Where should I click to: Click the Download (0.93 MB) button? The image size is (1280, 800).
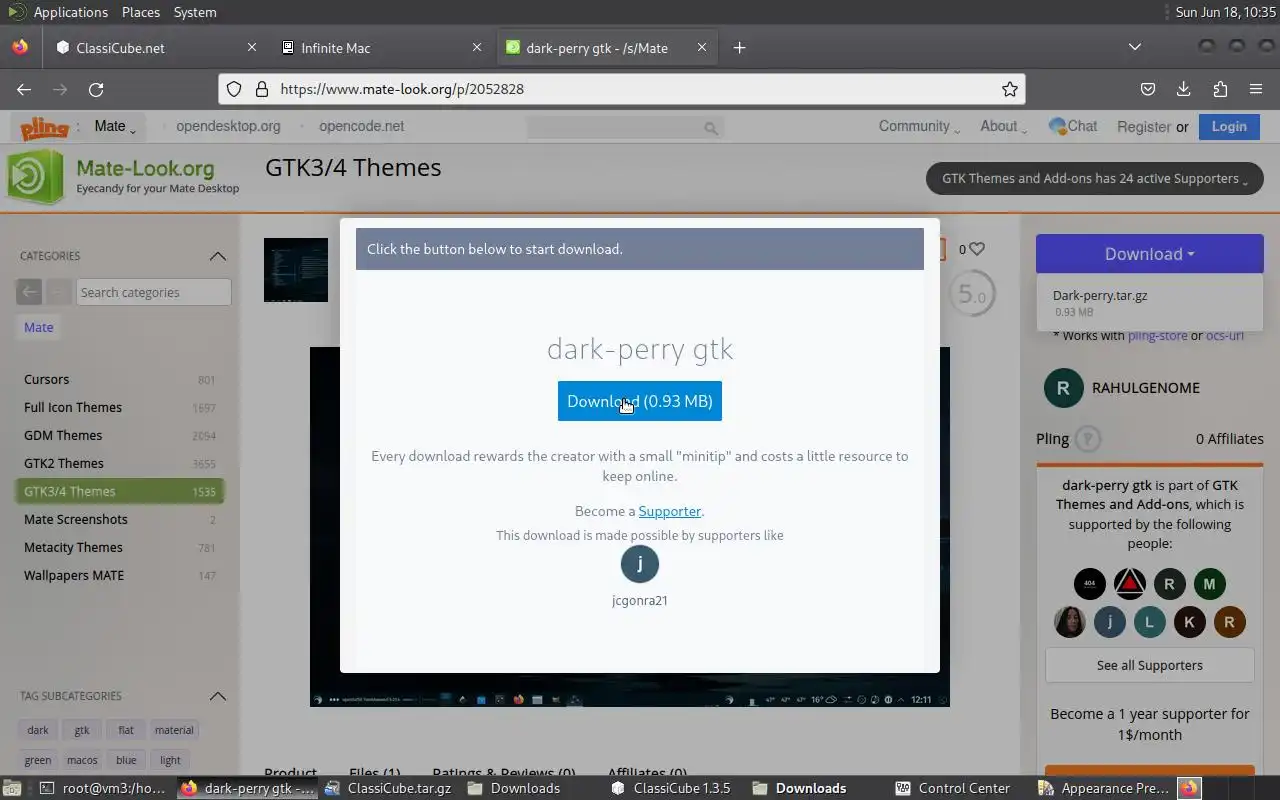pyautogui.click(x=640, y=401)
